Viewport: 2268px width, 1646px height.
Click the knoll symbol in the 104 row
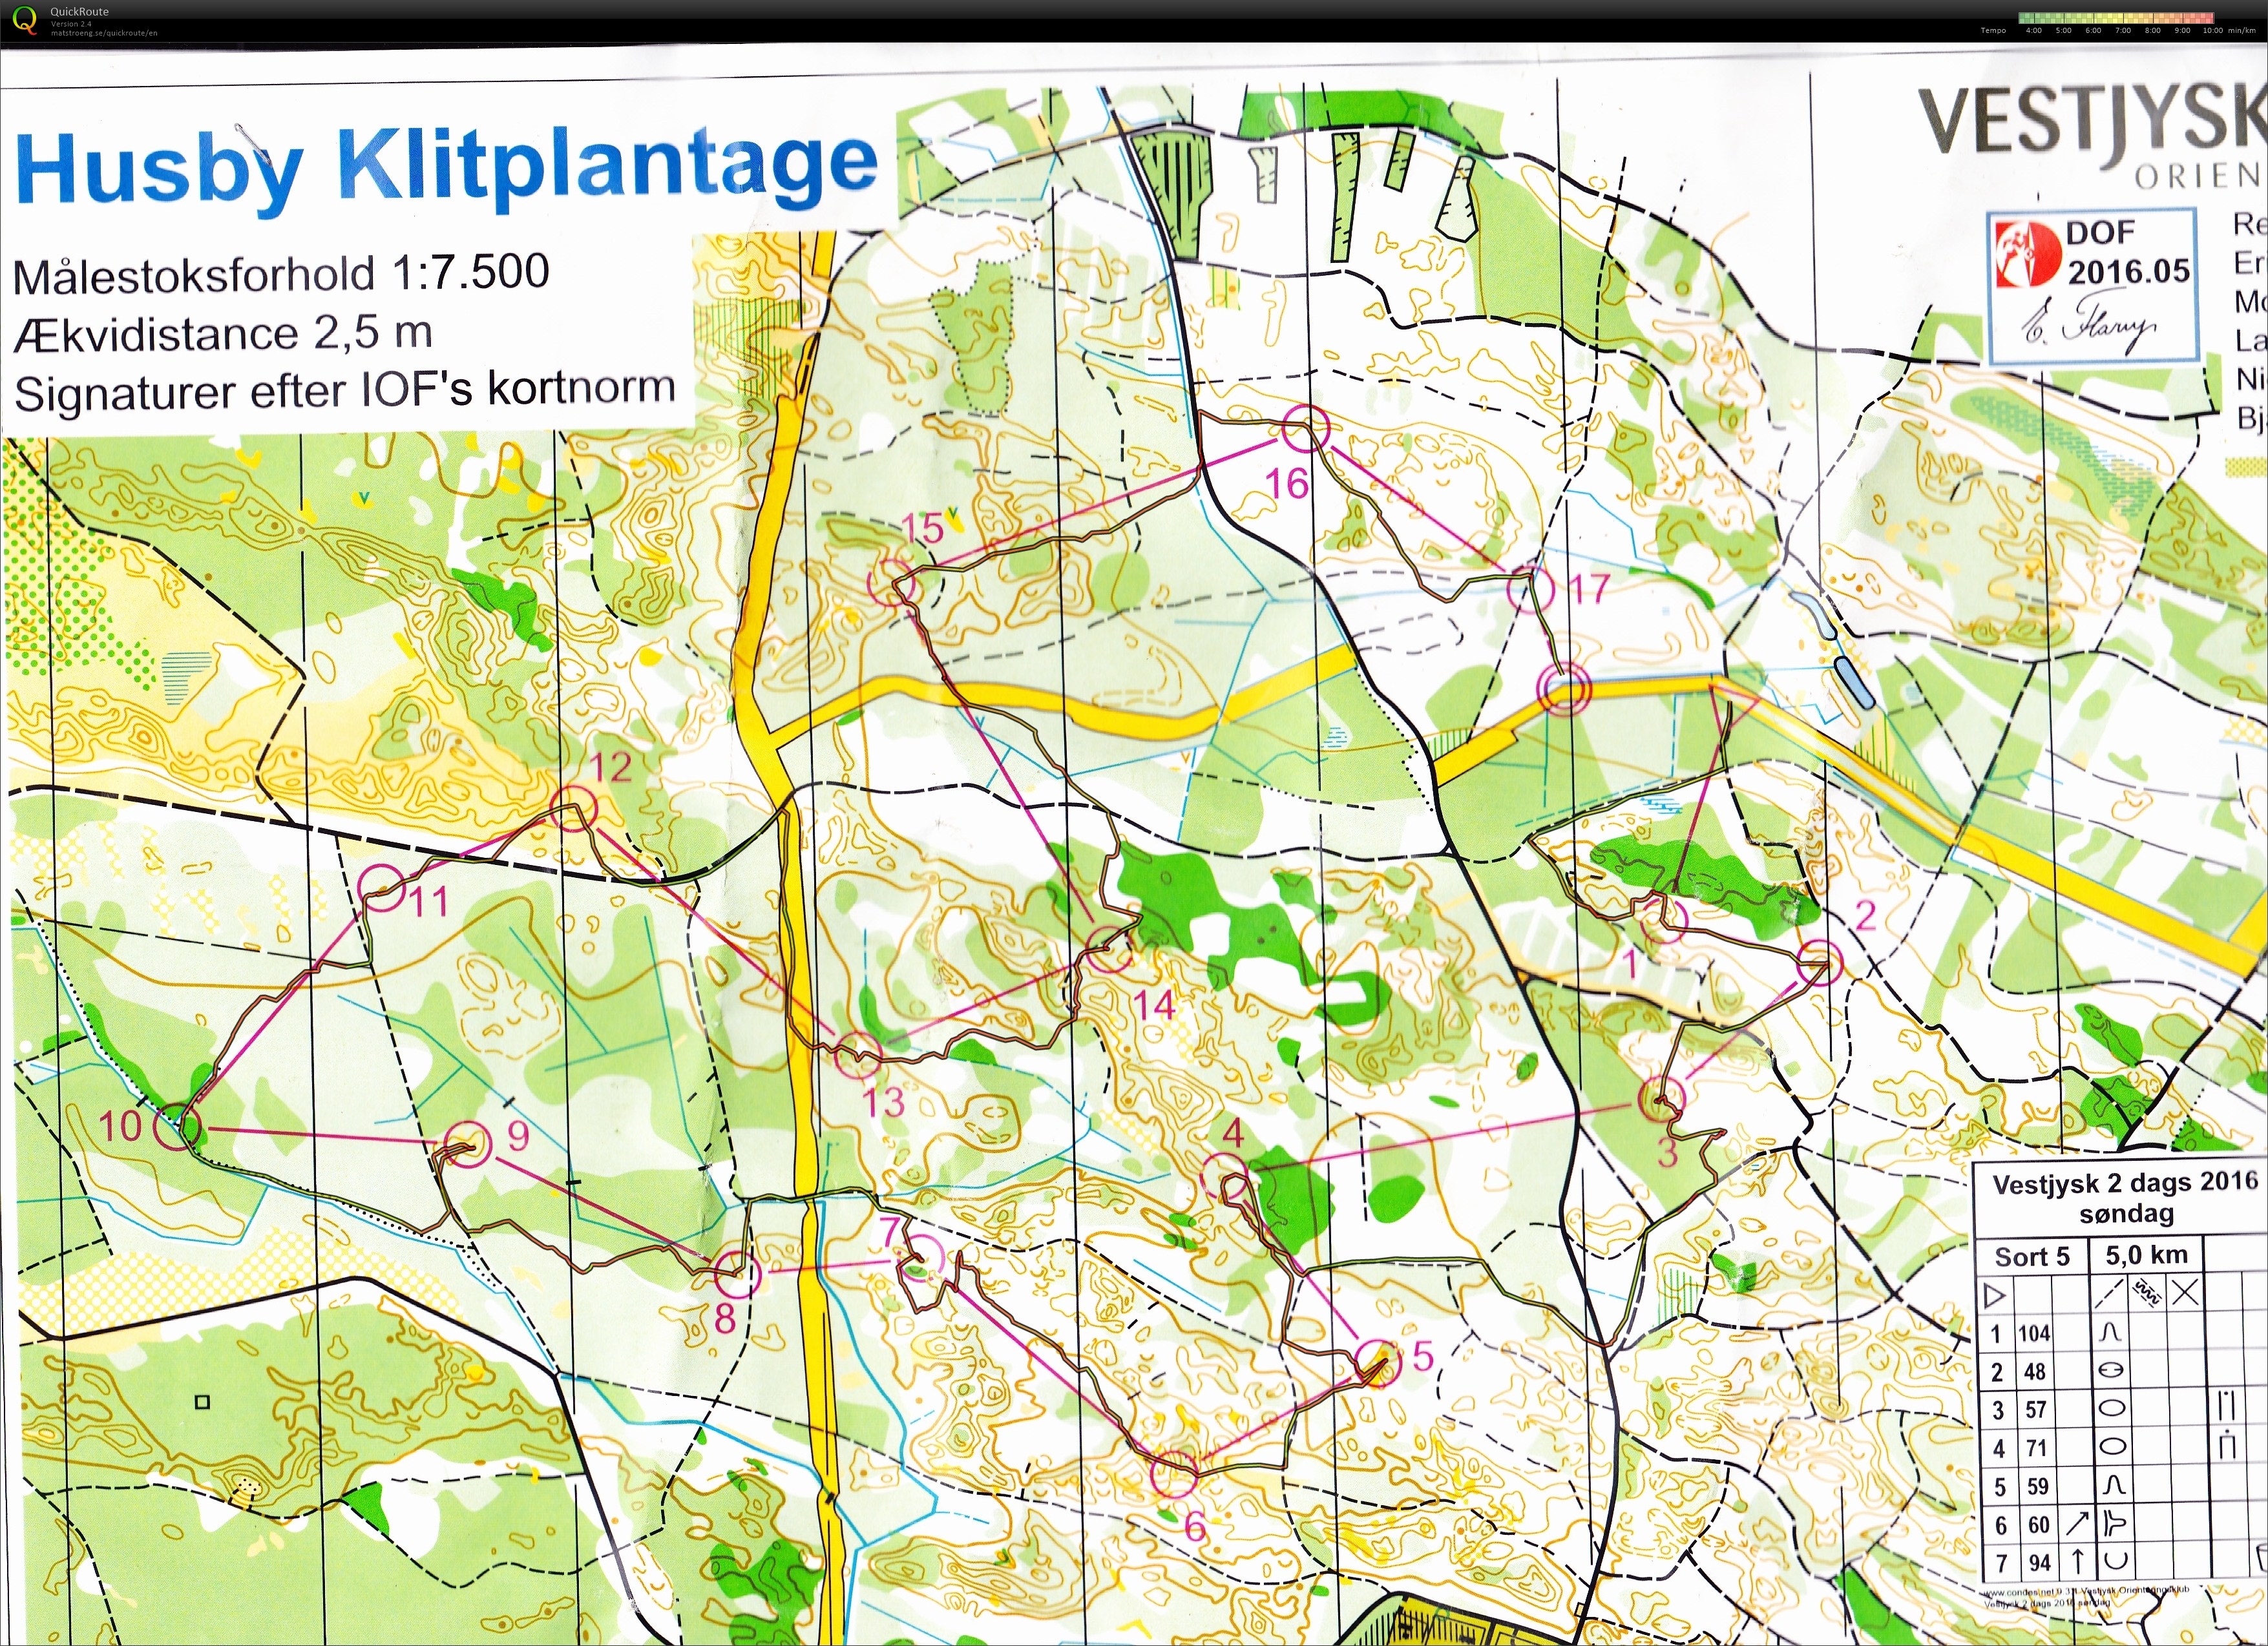coord(2110,1332)
